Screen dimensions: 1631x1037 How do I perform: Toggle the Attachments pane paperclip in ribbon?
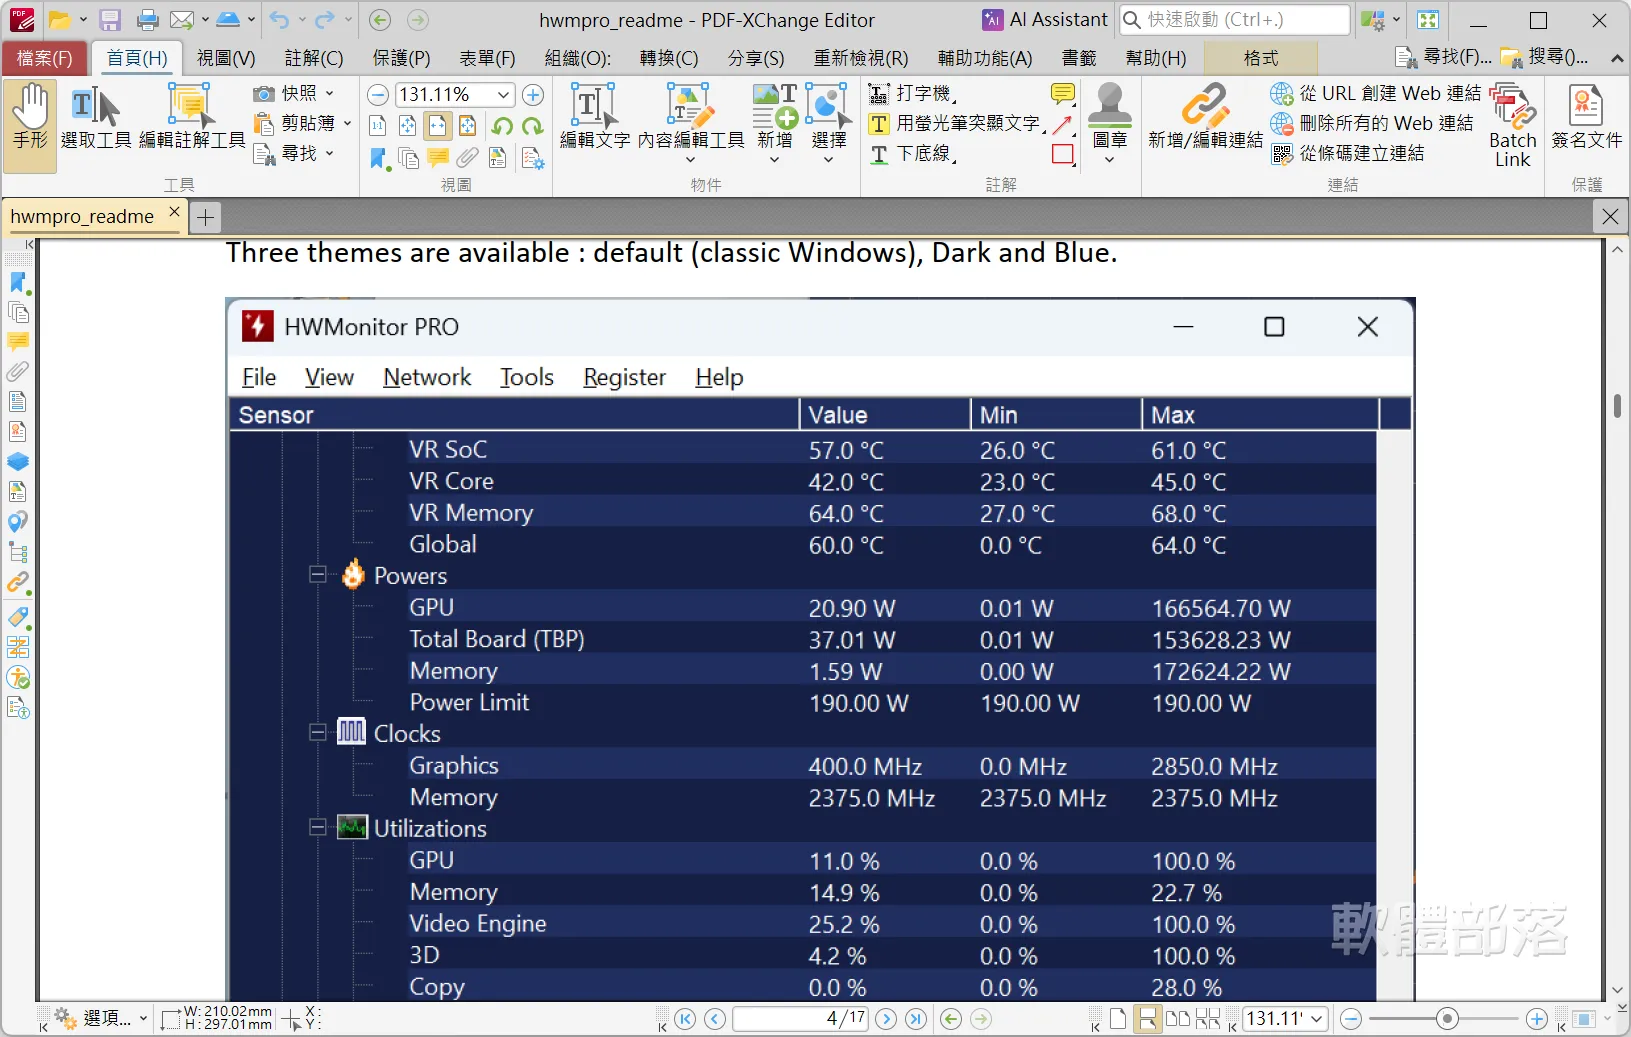(468, 158)
